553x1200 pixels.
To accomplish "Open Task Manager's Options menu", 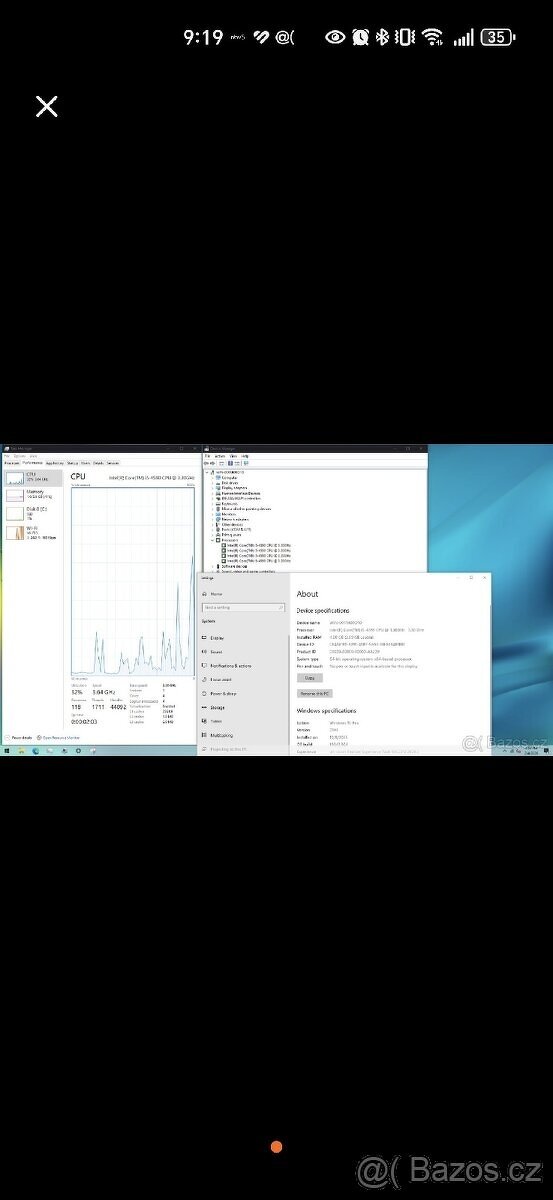I will (18, 456).
